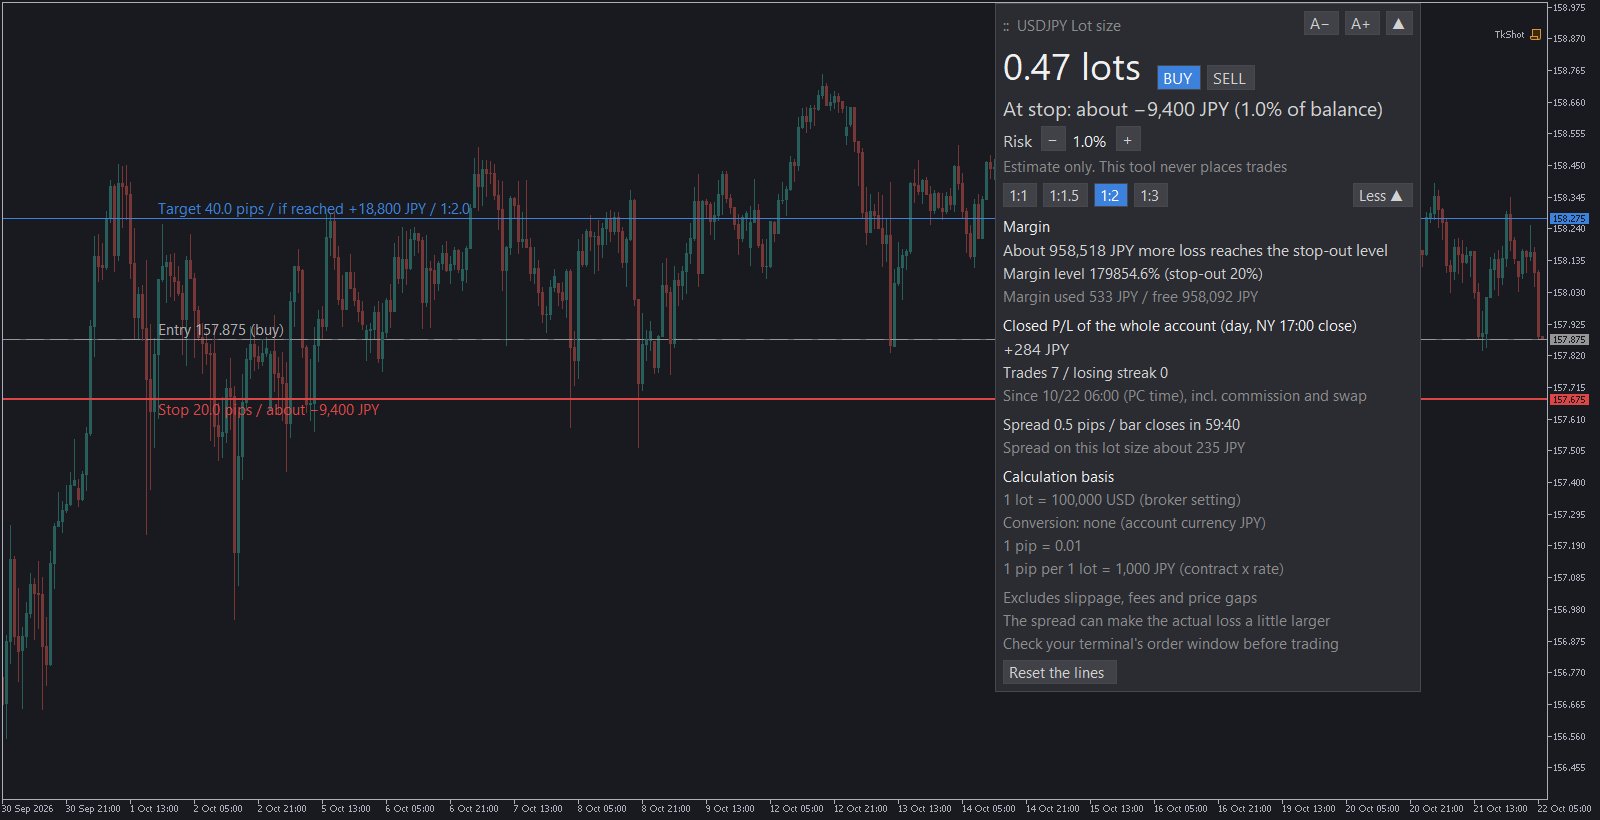The image size is (1600, 820).
Task: Switch direction to SELL
Action: click(1229, 78)
